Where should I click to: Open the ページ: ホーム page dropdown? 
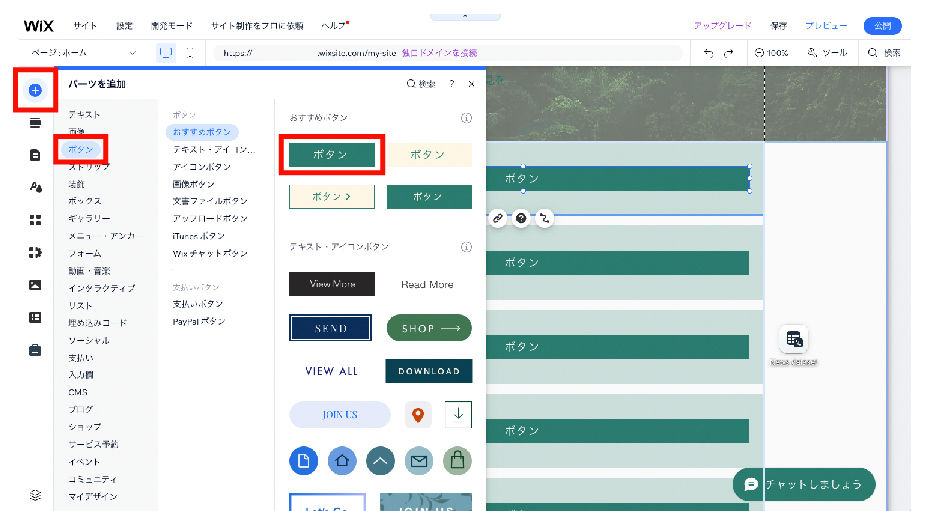84,53
